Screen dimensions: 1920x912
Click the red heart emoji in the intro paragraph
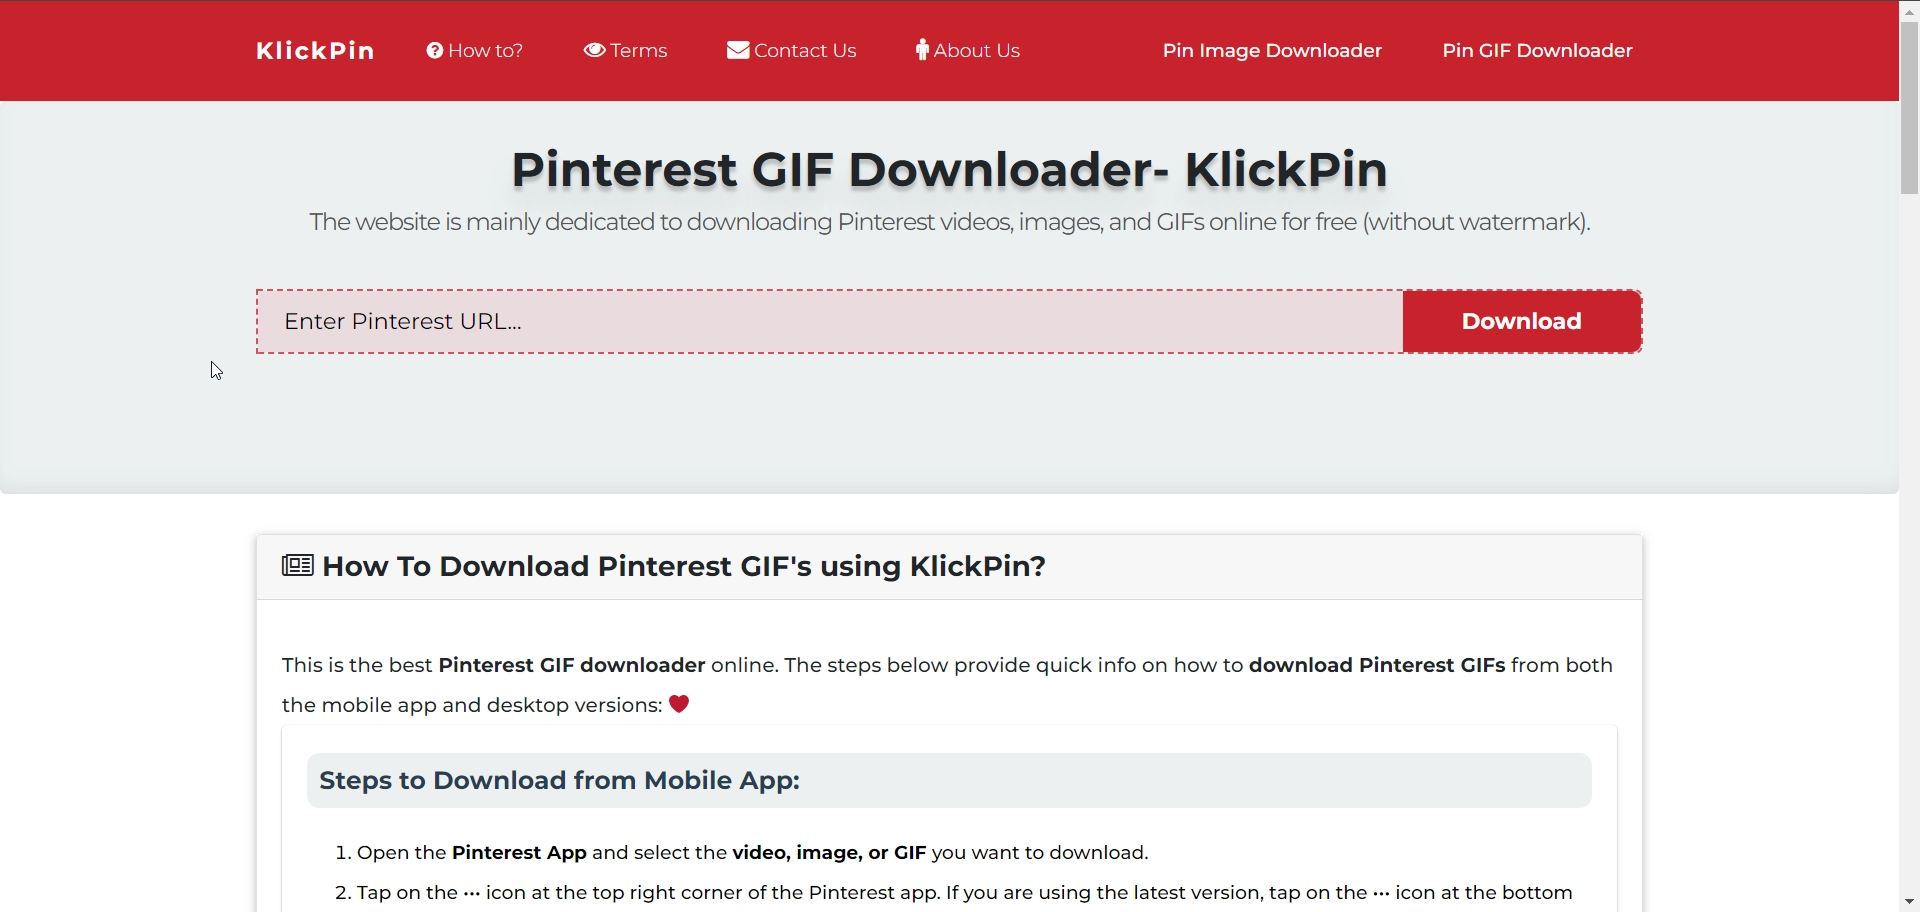tap(679, 704)
